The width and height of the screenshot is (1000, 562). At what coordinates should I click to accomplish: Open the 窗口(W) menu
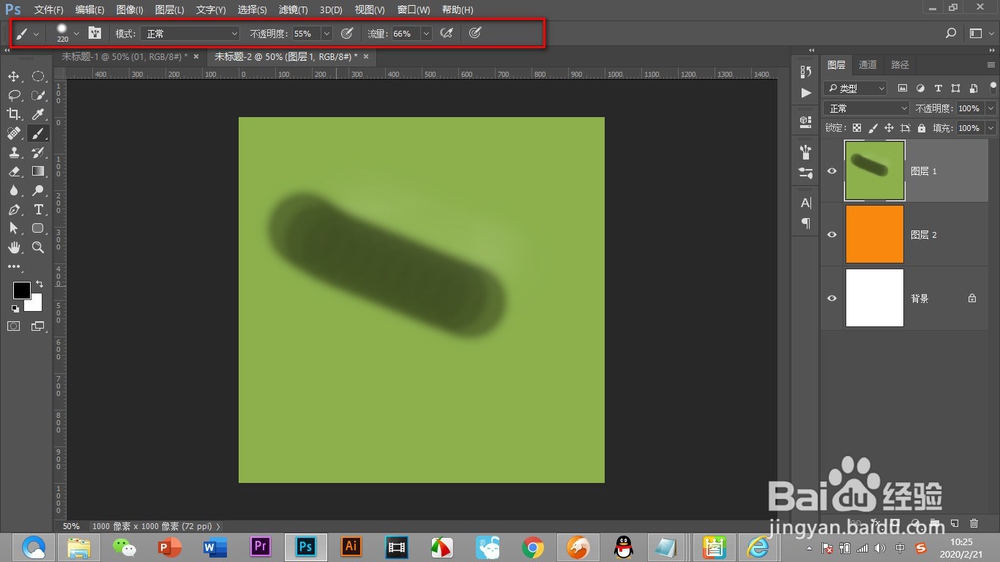click(413, 10)
